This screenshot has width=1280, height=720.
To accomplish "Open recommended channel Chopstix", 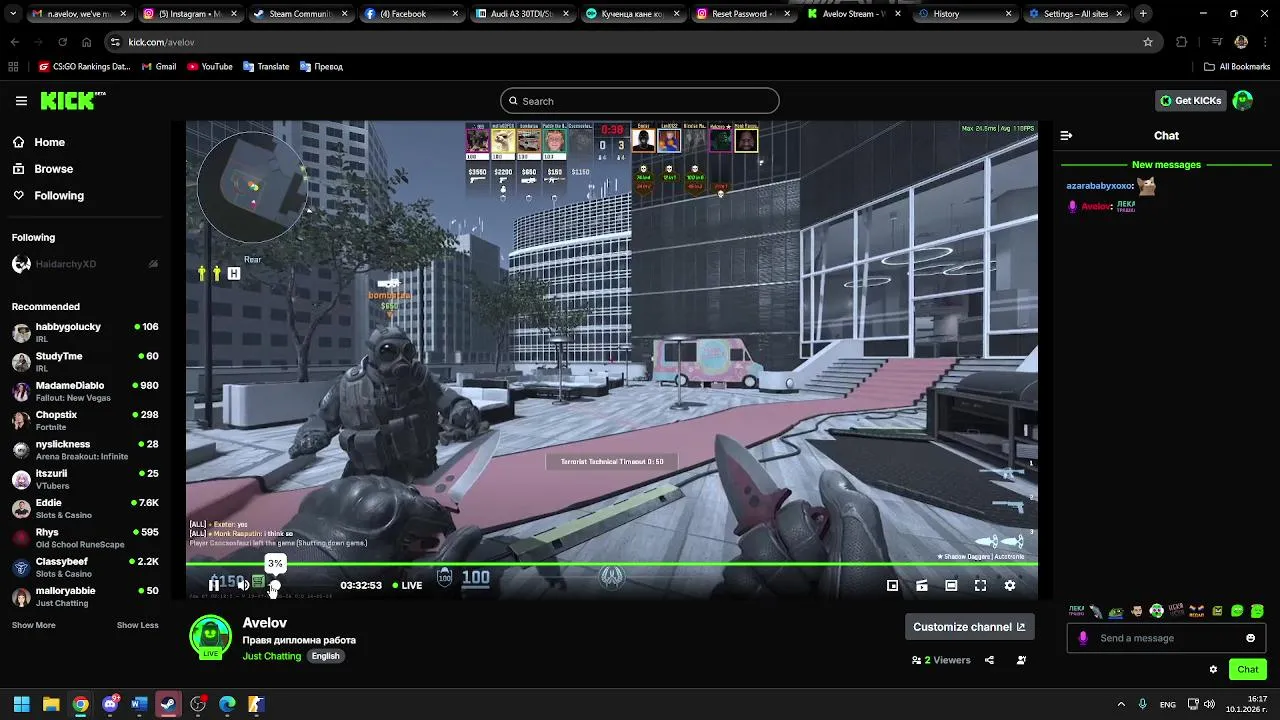I will point(85,421).
